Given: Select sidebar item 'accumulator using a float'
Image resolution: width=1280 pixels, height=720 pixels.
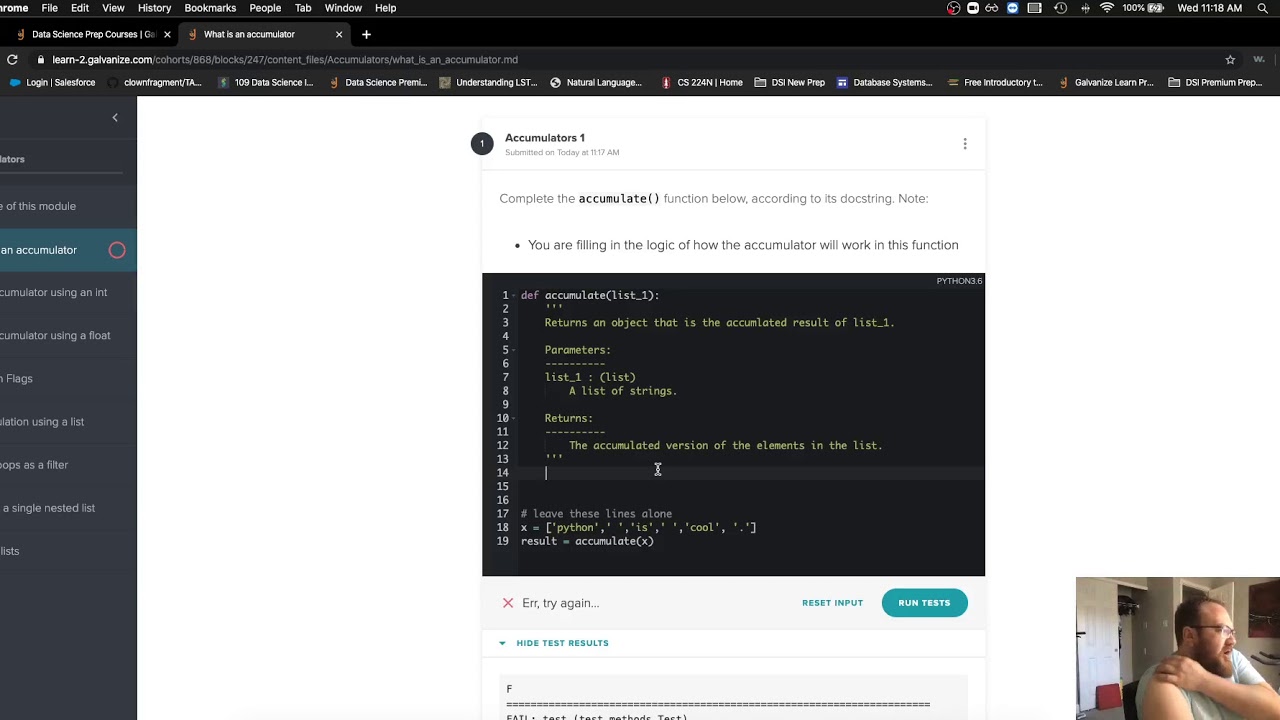Looking at the screenshot, I should [55, 335].
